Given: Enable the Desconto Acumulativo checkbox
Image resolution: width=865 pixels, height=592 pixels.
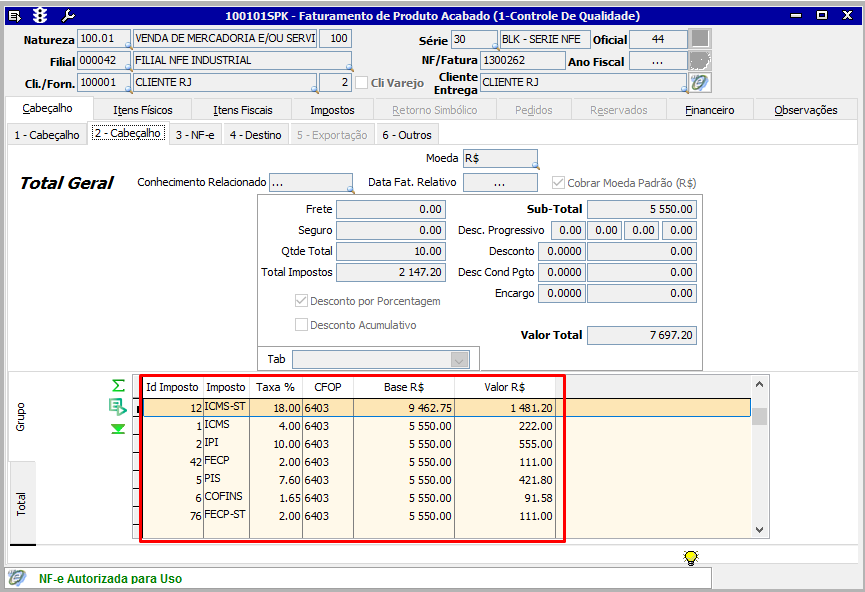Looking at the screenshot, I should (x=301, y=325).
